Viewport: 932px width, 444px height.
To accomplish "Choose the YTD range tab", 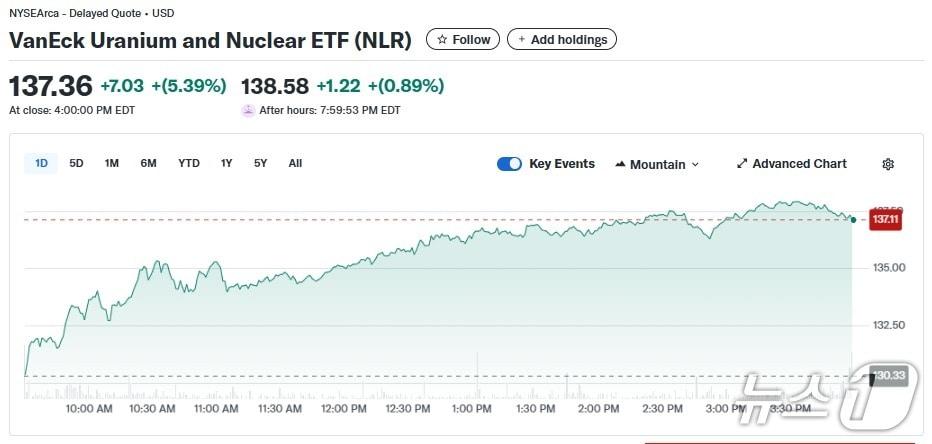I will click(189, 163).
